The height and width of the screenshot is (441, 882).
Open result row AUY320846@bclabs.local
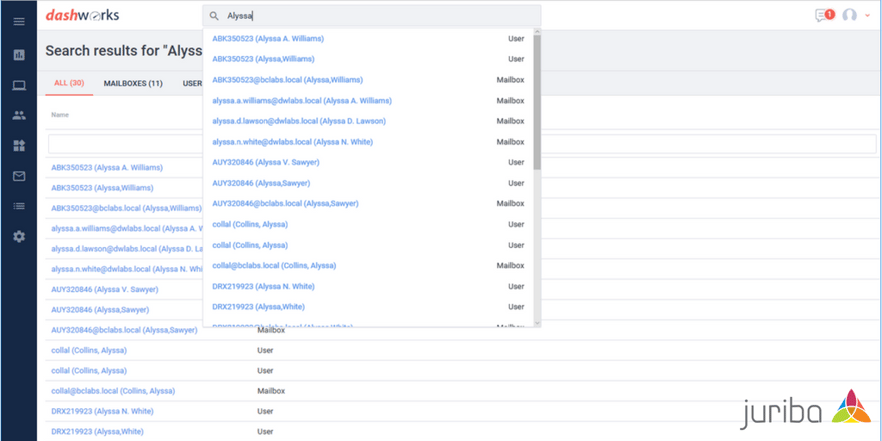click(124, 330)
